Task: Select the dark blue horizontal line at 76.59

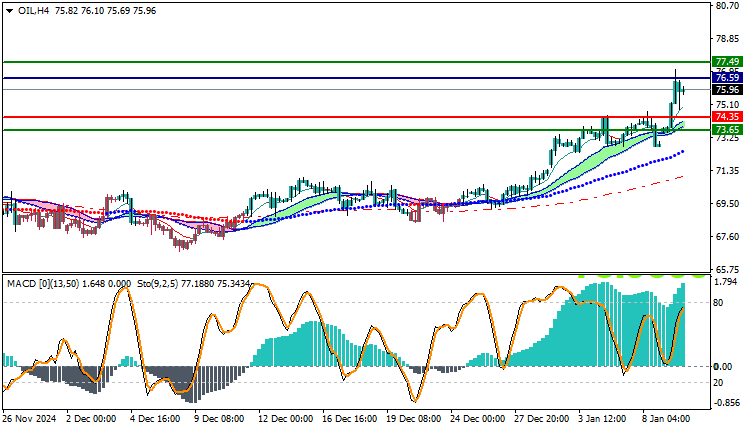Action: (356, 77)
